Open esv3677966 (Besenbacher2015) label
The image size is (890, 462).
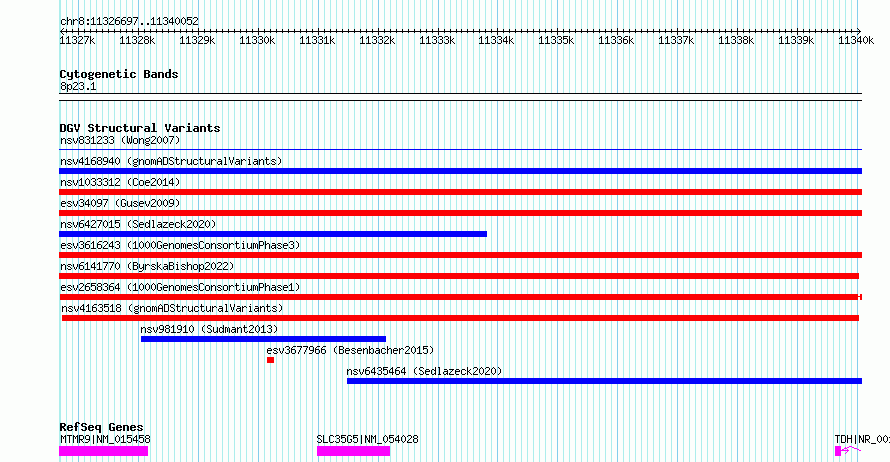[x=350, y=350]
